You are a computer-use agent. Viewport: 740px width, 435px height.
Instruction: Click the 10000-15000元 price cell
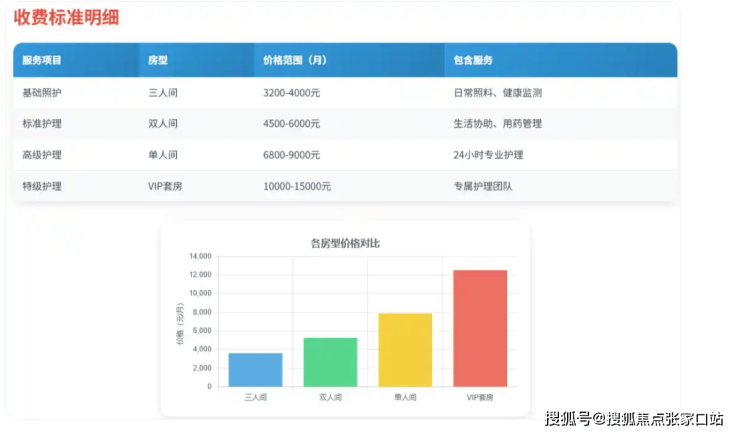[297, 186]
